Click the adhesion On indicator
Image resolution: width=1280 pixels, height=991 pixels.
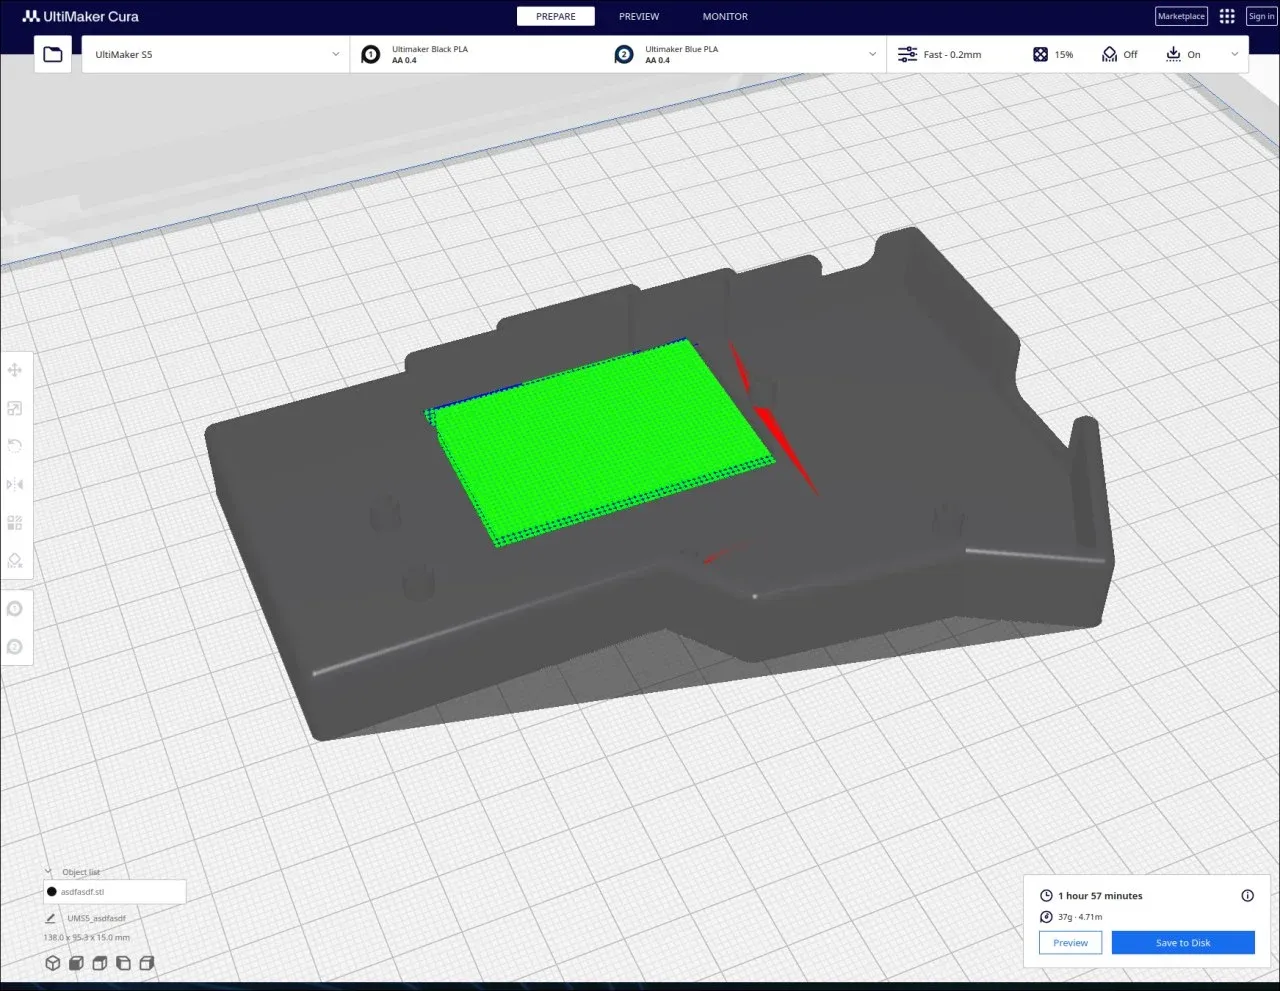pyautogui.click(x=1183, y=54)
